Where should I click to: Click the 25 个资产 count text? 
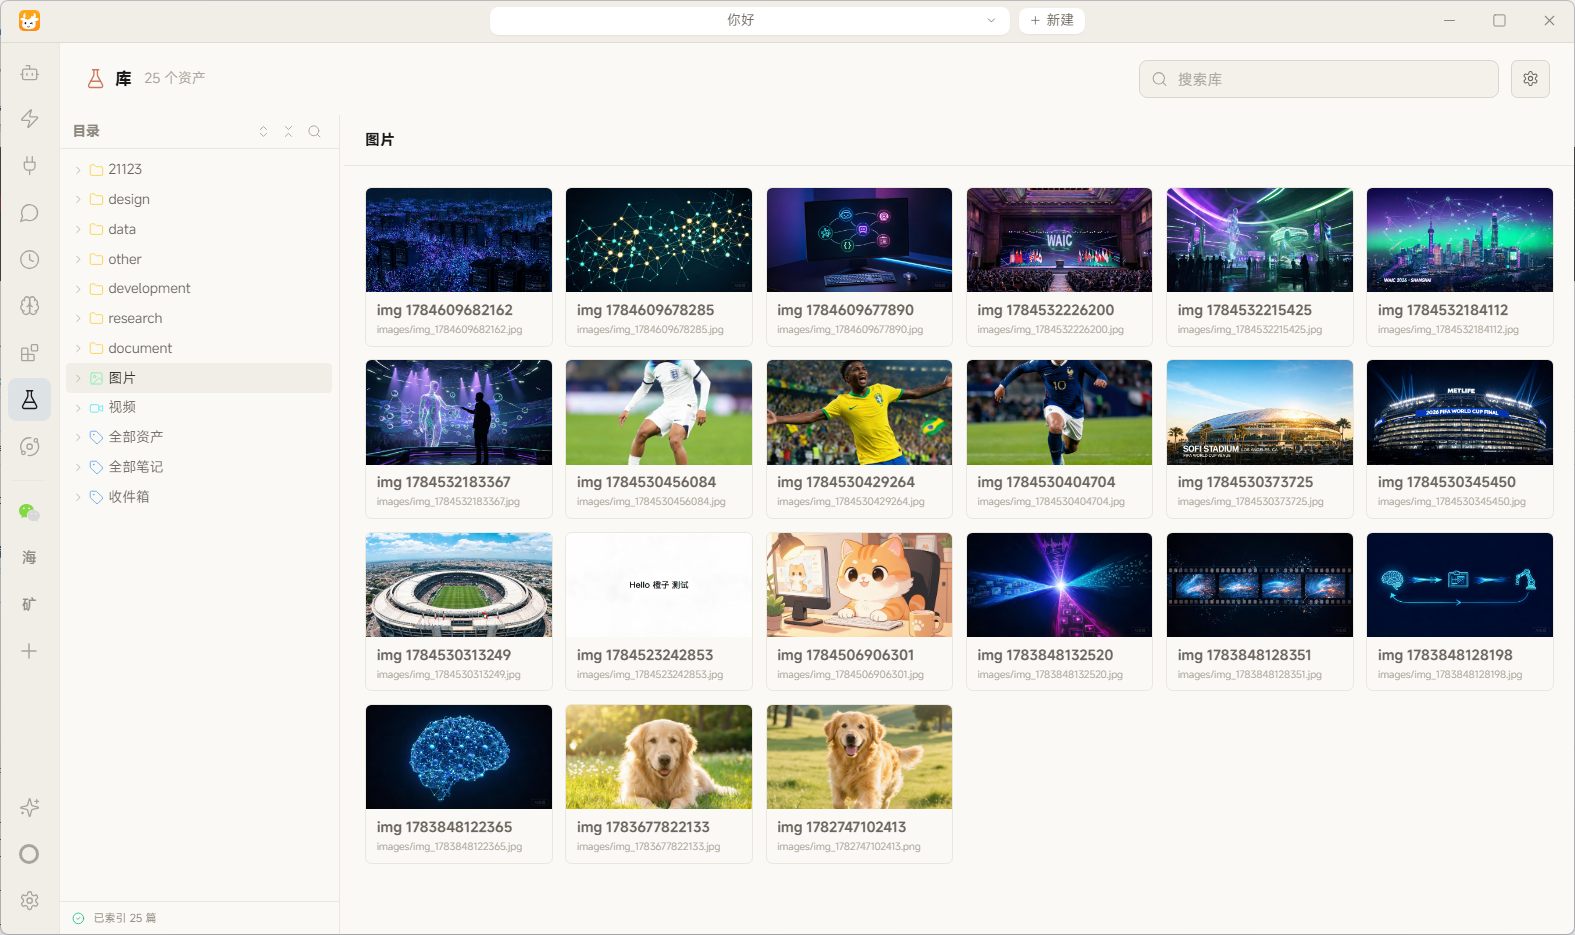pyautogui.click(x=175, y=78)
